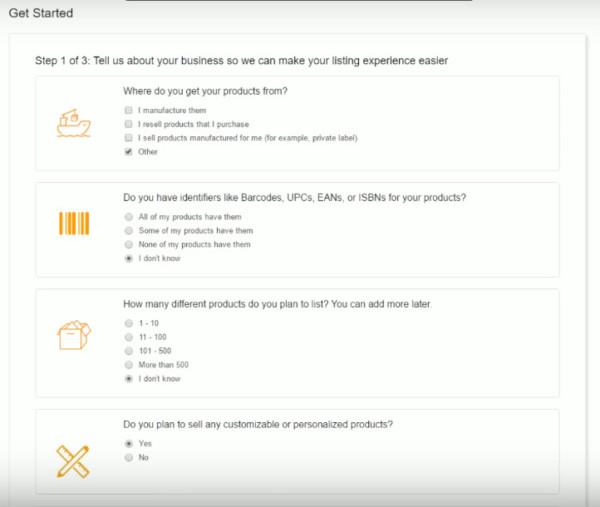This screenshot has width=600, height=507.
Task: Check 'I resell products that I purchase'
Action: click(129, 124)
